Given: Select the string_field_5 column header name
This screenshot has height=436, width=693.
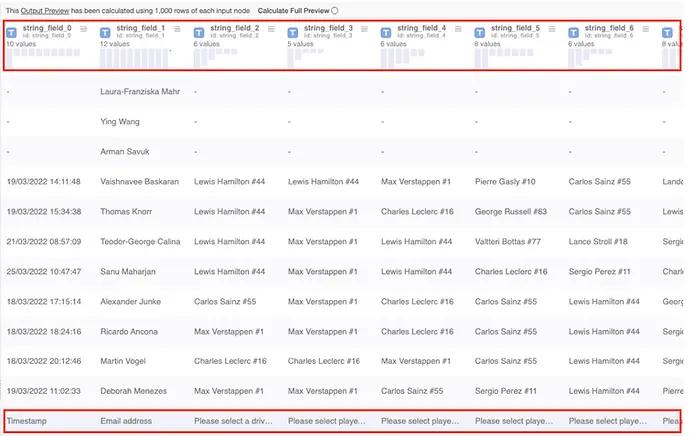Looking at the screenshot, I should tap(515, 28).
